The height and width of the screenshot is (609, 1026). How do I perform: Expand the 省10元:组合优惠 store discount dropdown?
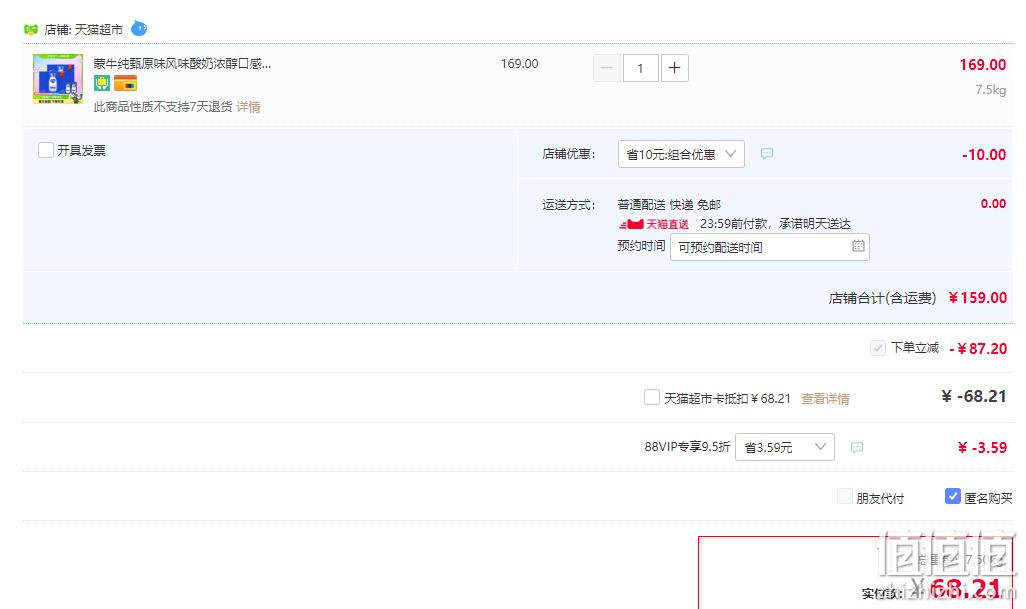(681, 154)
